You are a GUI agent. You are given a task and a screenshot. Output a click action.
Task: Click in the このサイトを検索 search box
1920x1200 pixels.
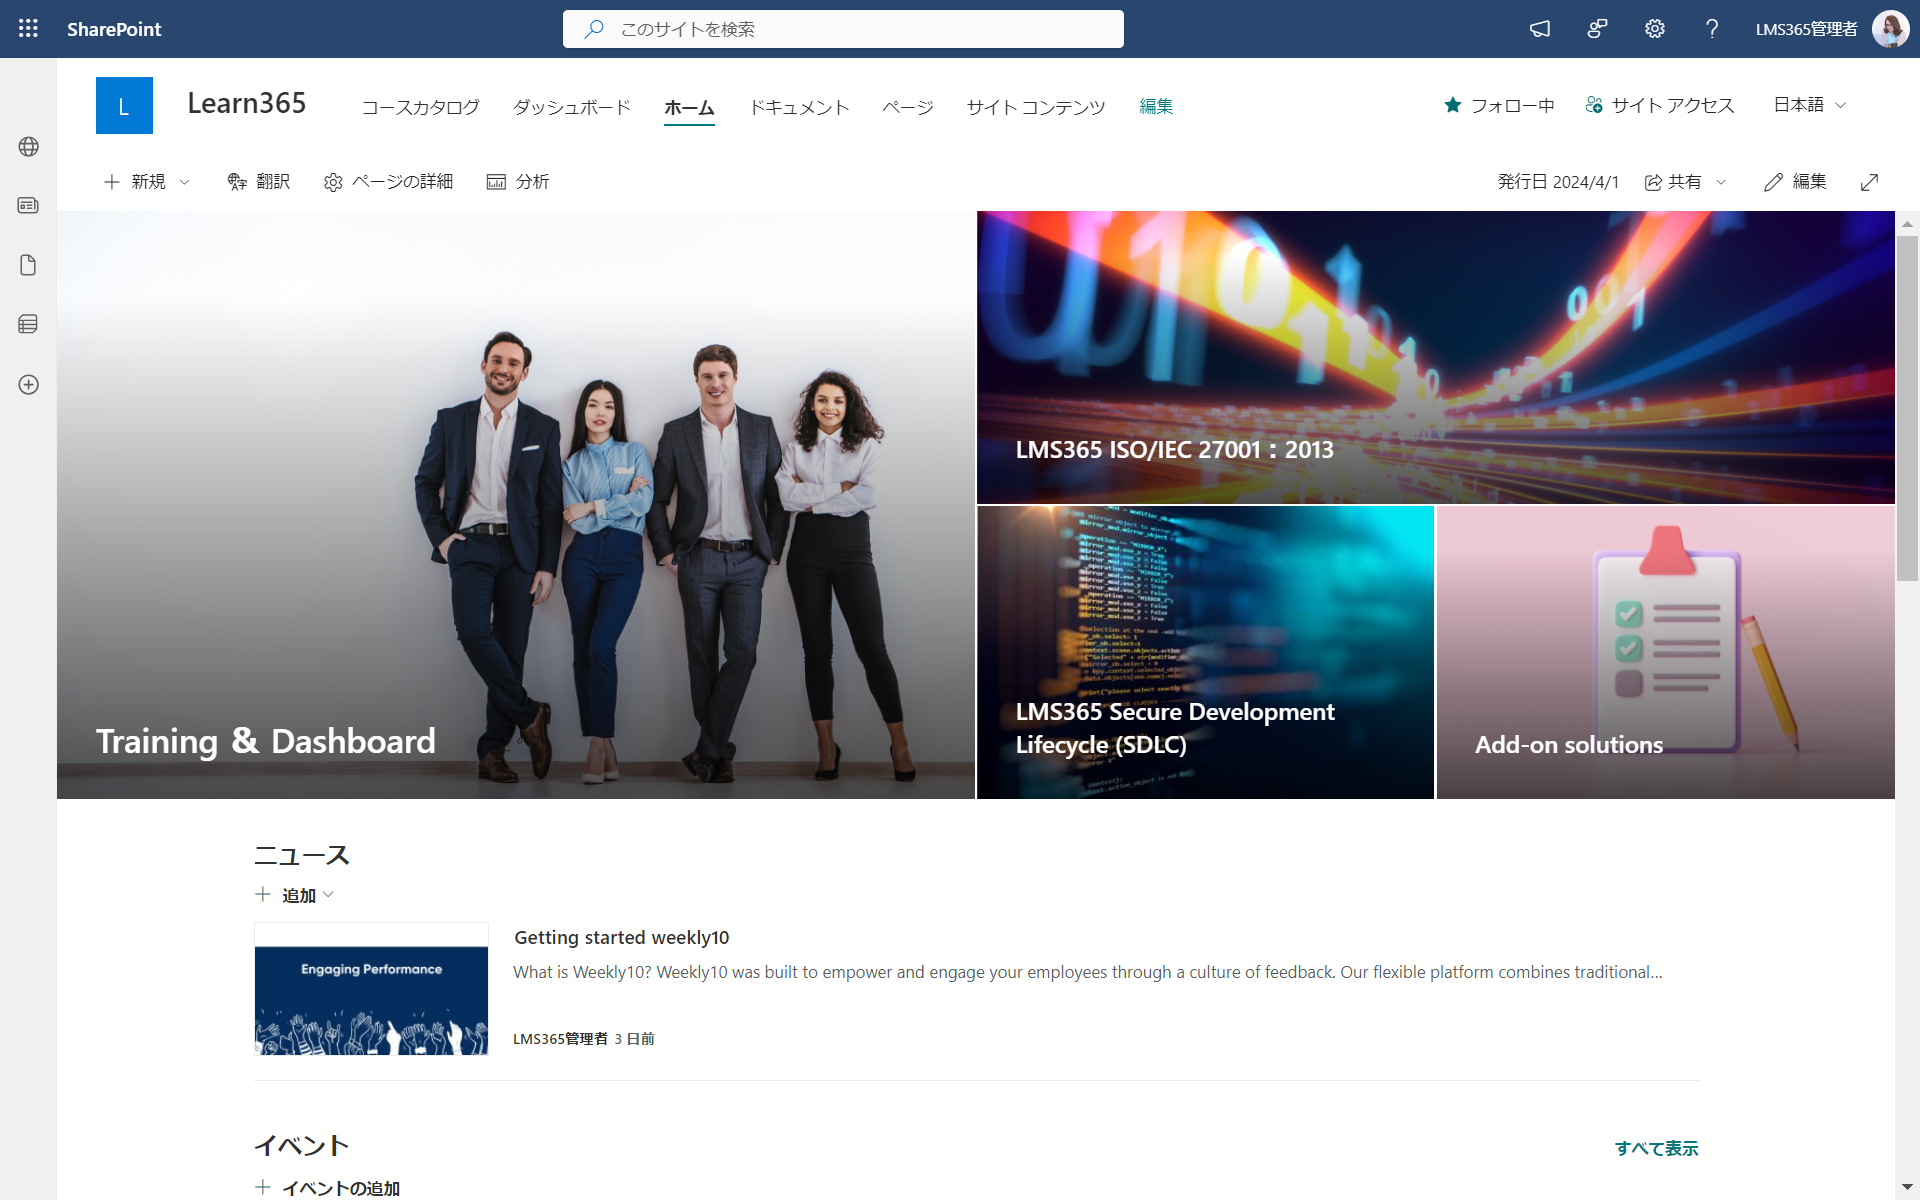click(843, 29)
